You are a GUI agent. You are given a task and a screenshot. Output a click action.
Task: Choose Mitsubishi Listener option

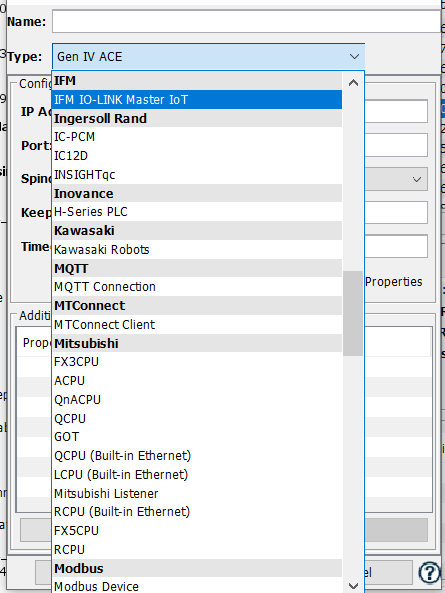(197, 494)
